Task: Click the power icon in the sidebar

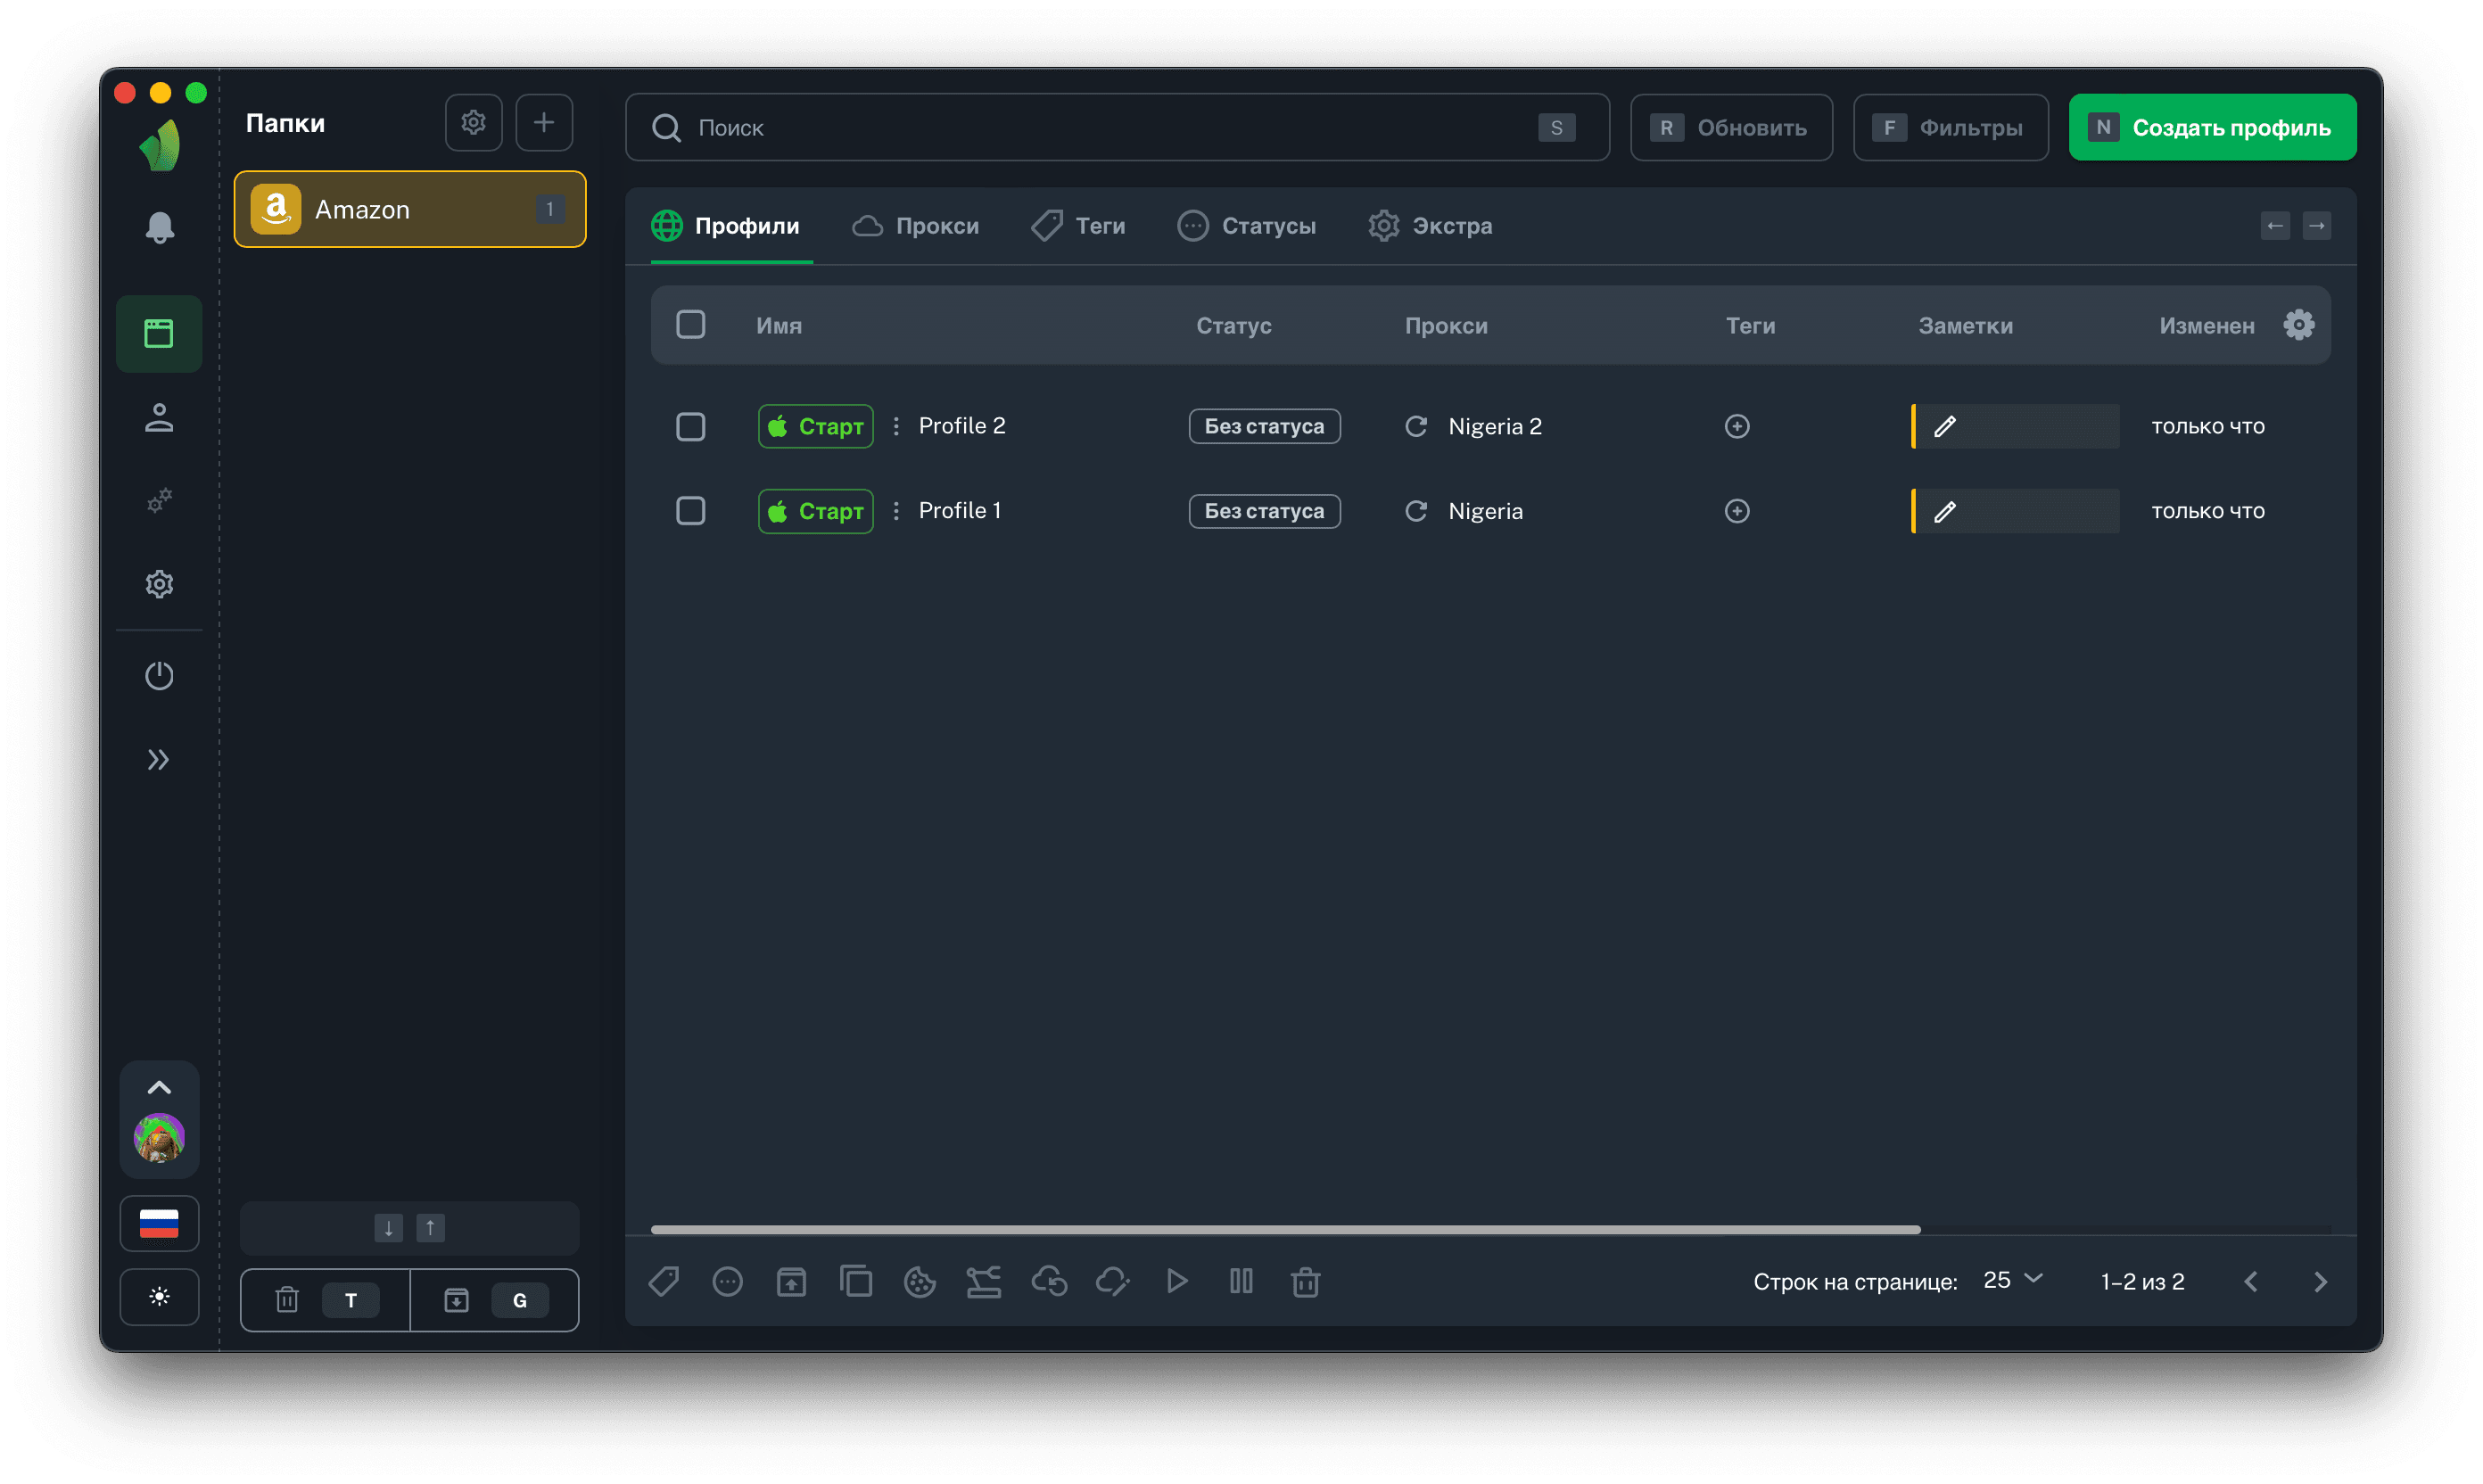Action: pos(159,676)
